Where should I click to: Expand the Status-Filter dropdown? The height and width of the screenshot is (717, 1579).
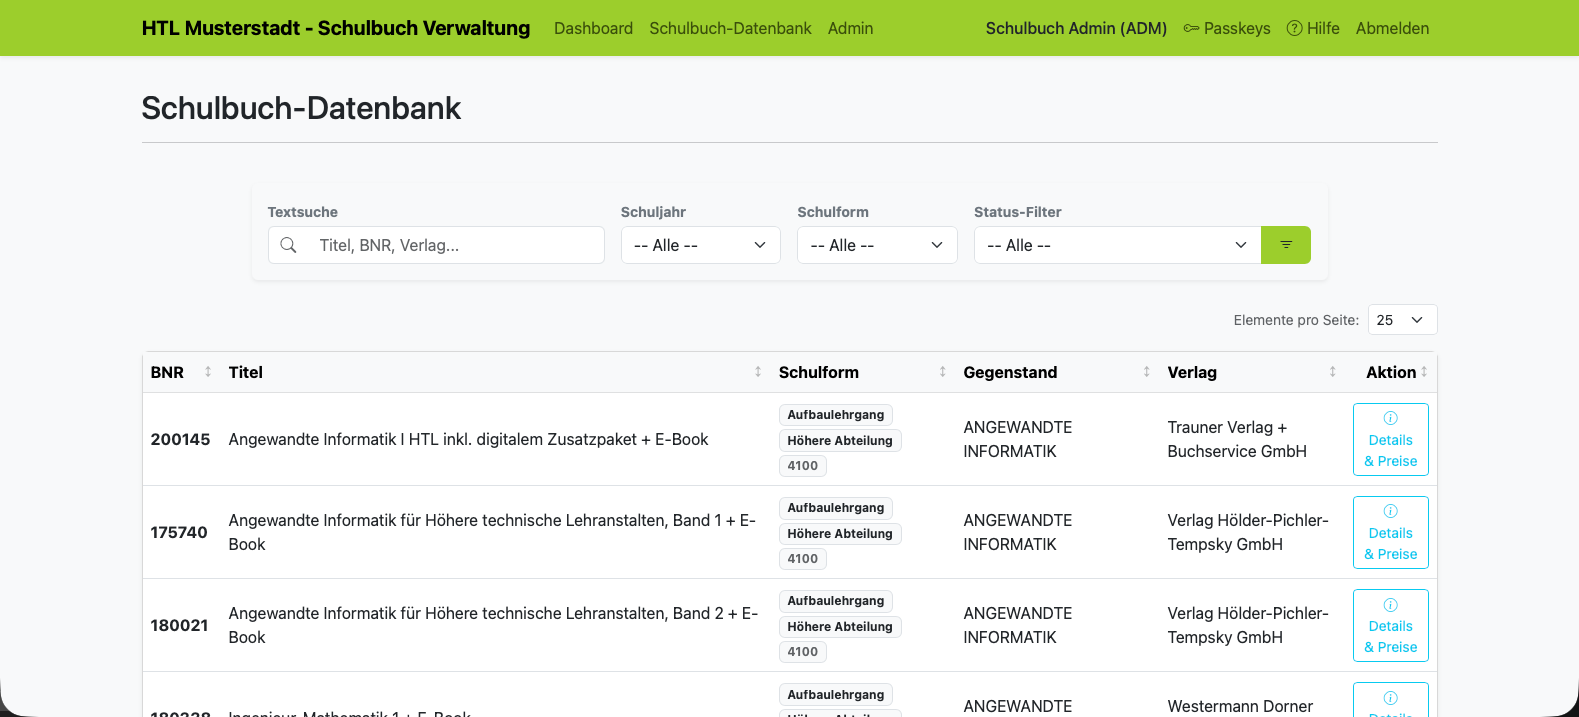[x=1117, y=245]
